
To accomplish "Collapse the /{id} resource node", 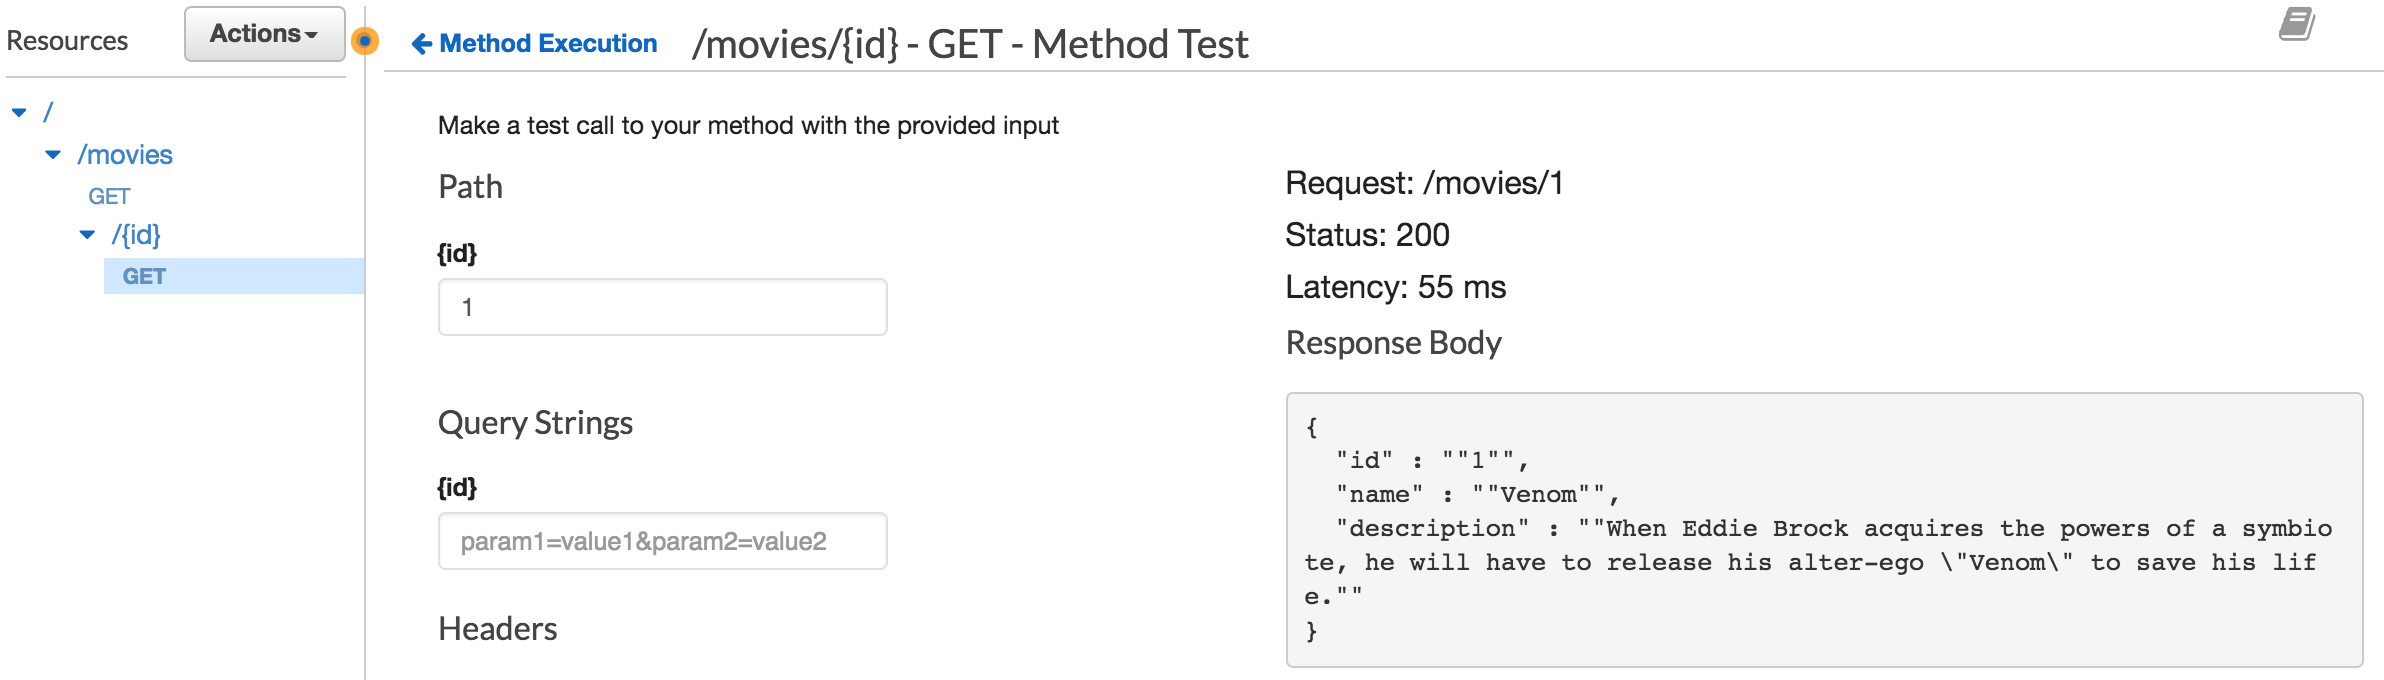I will click(86, 235).
